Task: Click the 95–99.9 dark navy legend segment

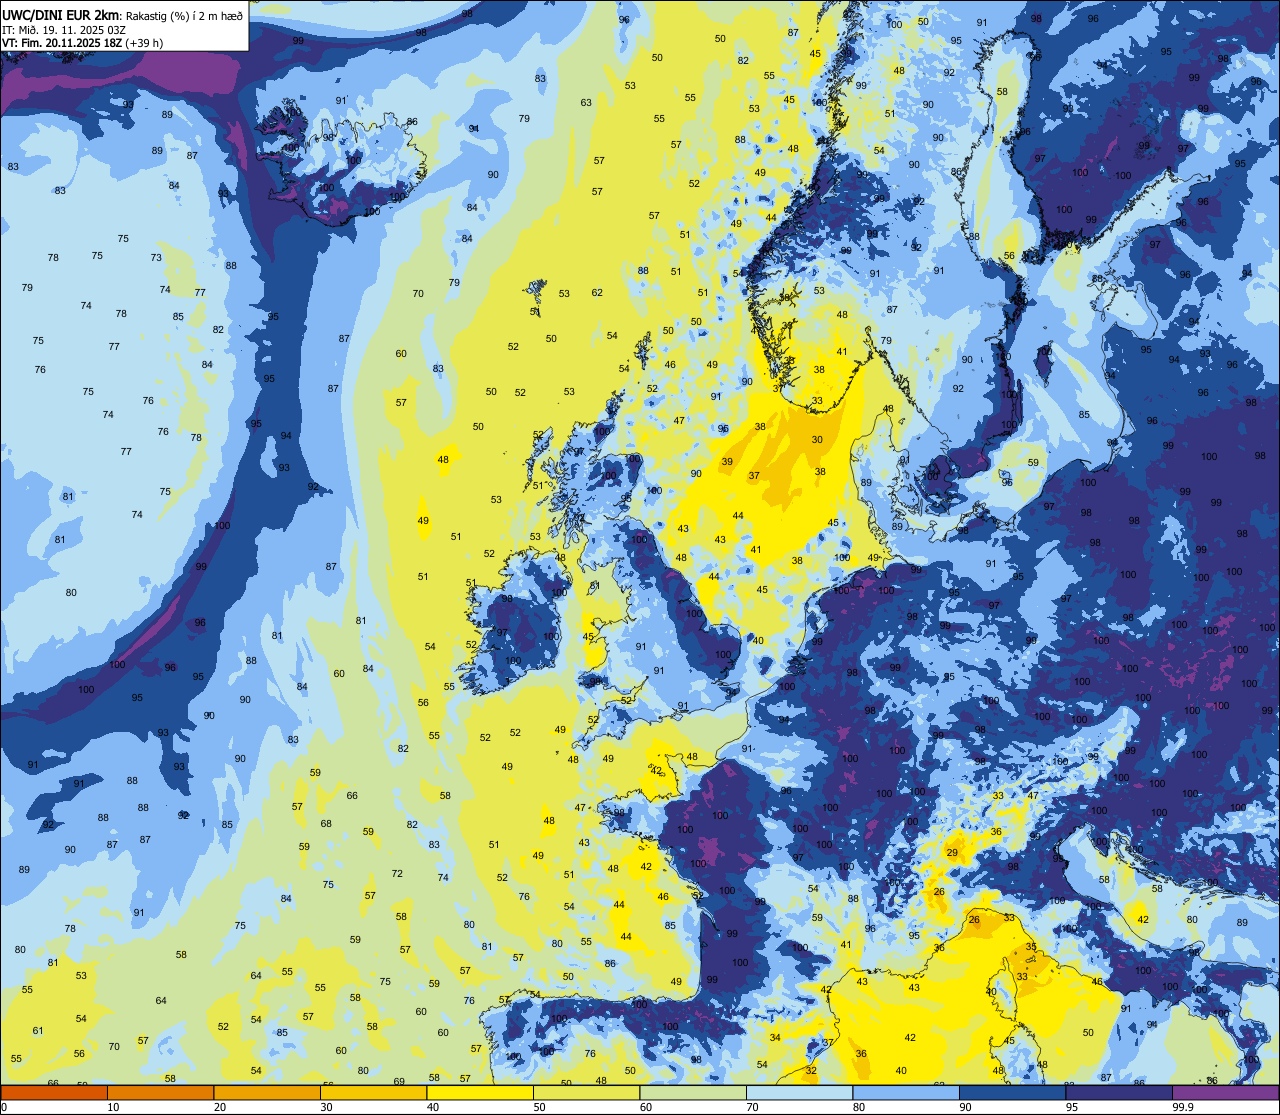Action: (x=1119, y=1092)
